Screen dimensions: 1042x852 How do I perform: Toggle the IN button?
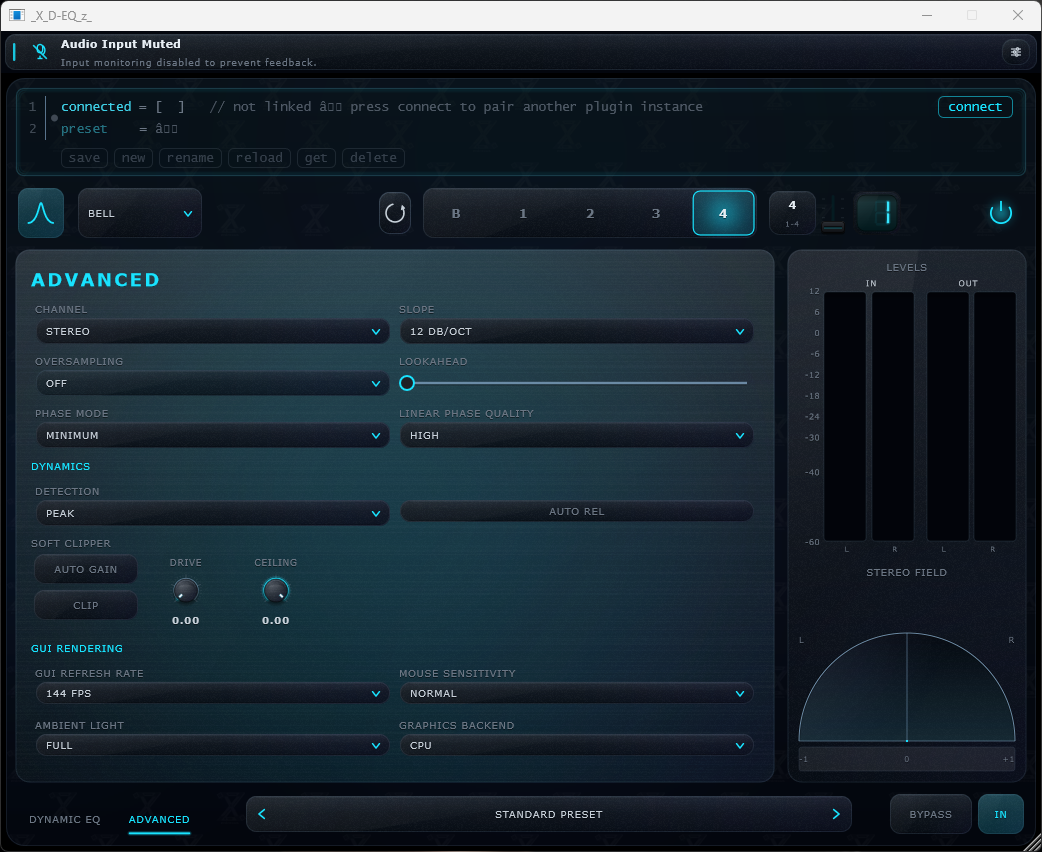coord(1000,814)
